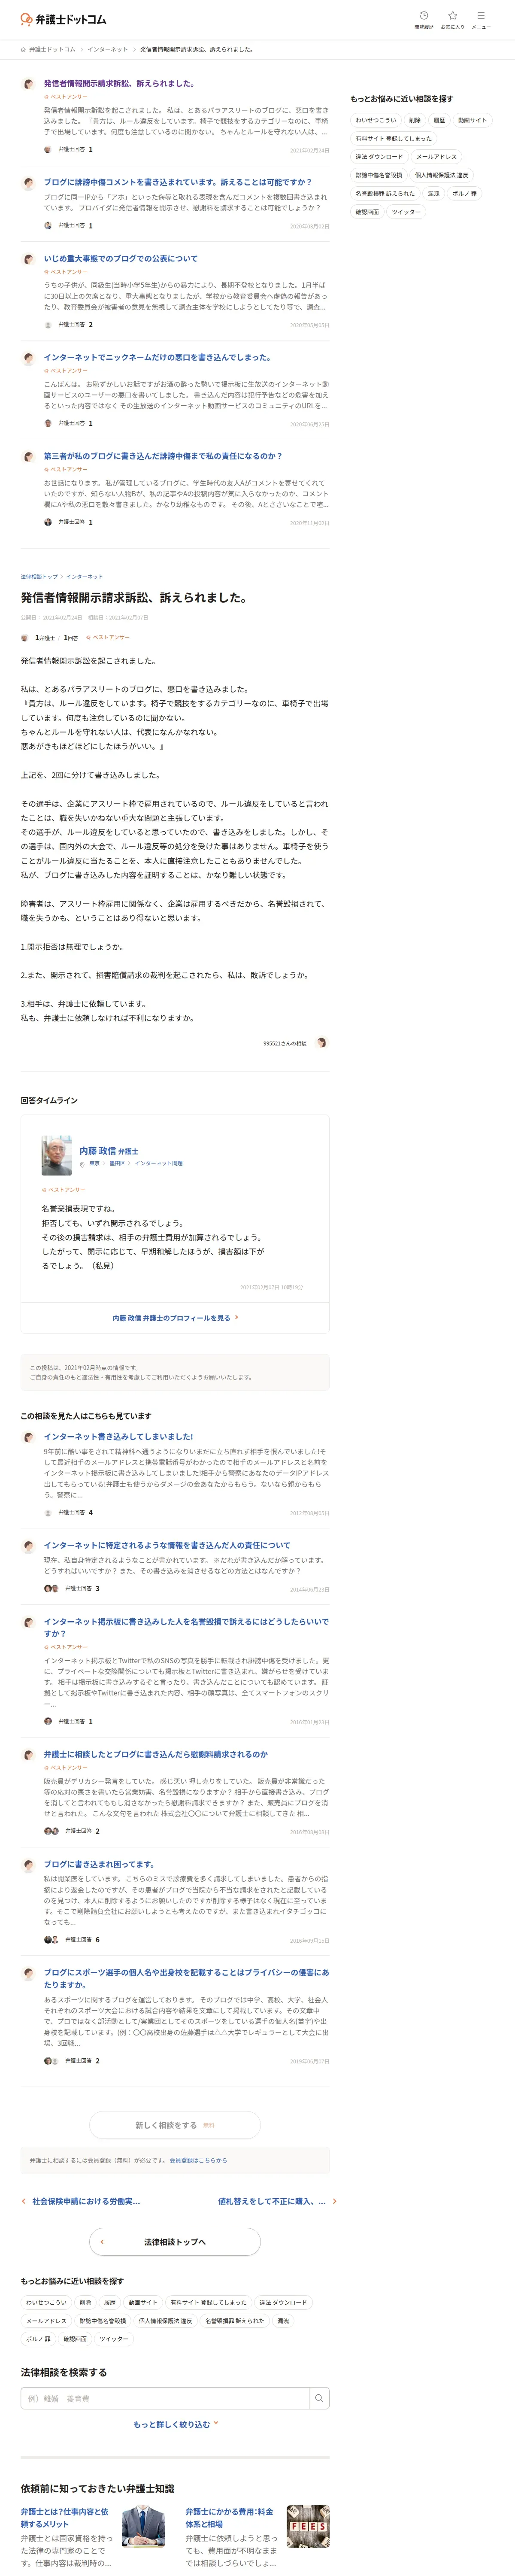Click avatar beside ブログに書き込まれ困ってます。 question
Screen dimensions: 515x2576
pos(28,1865)
